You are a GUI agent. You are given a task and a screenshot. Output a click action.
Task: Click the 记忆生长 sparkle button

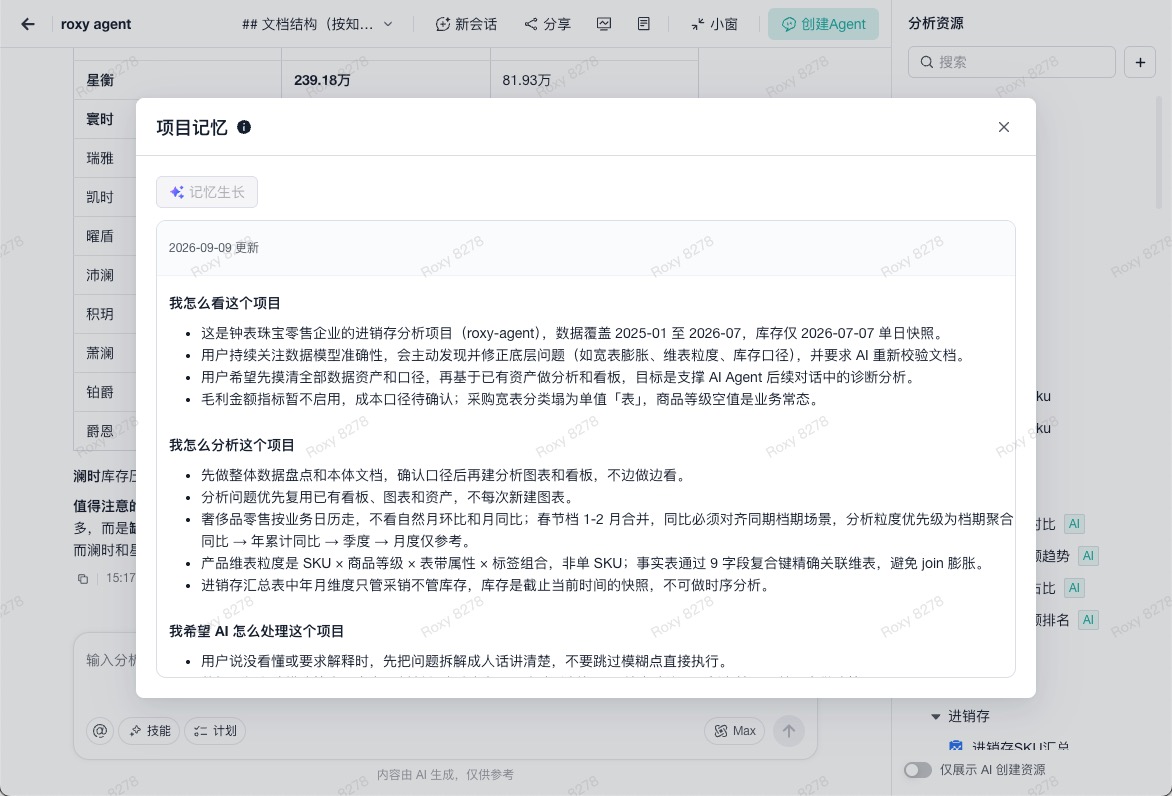[207, 192]
